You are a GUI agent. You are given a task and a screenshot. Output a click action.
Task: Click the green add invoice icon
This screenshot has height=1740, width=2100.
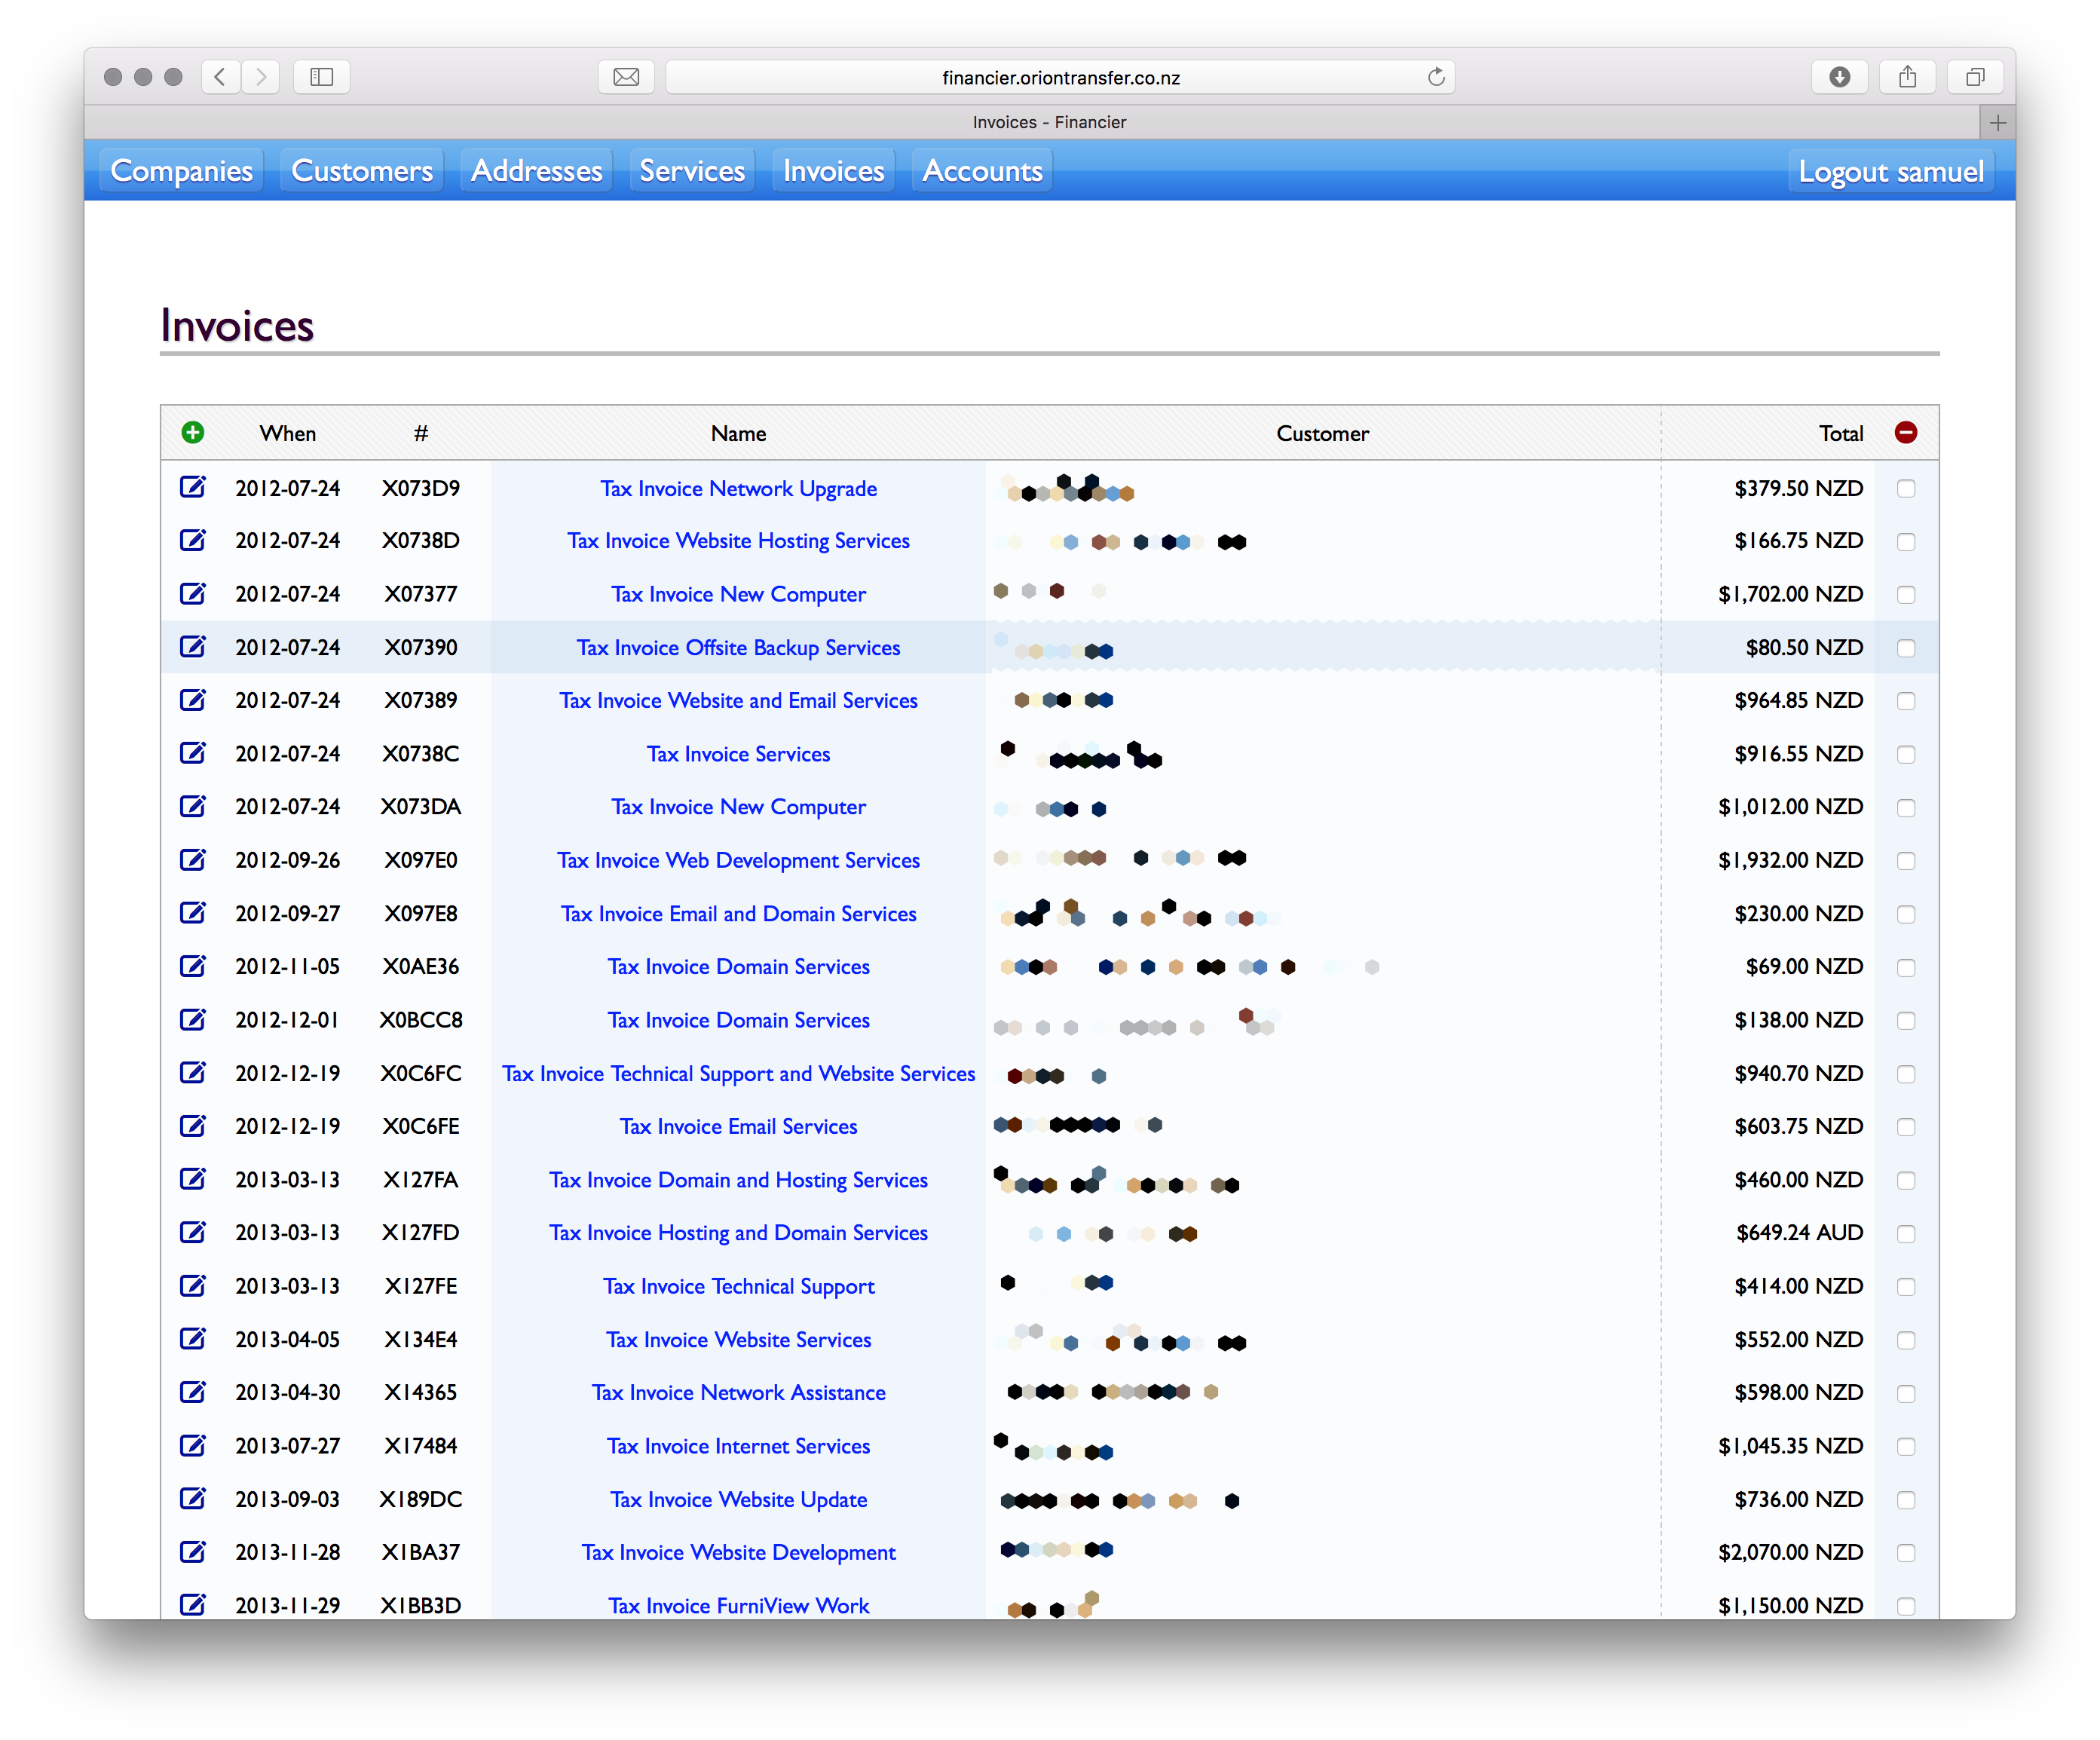click(x=193, y=433)
